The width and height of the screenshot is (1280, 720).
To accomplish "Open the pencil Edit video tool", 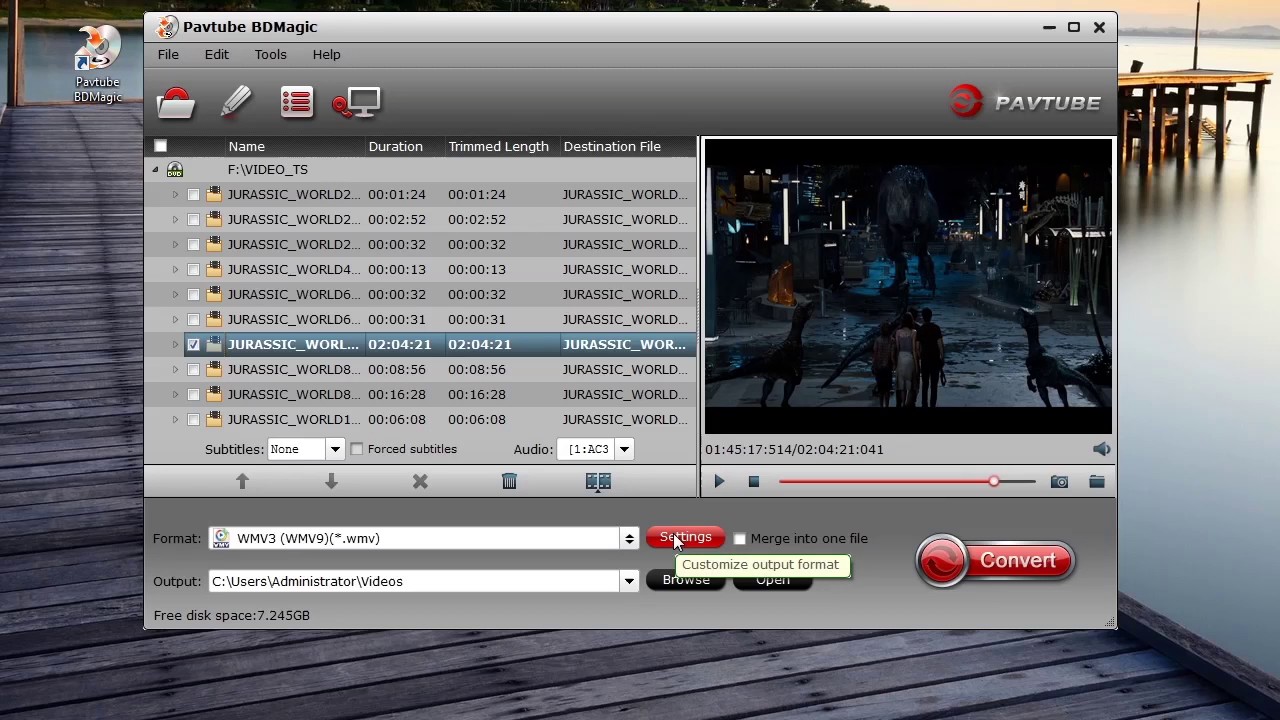I will pos(236,102).
